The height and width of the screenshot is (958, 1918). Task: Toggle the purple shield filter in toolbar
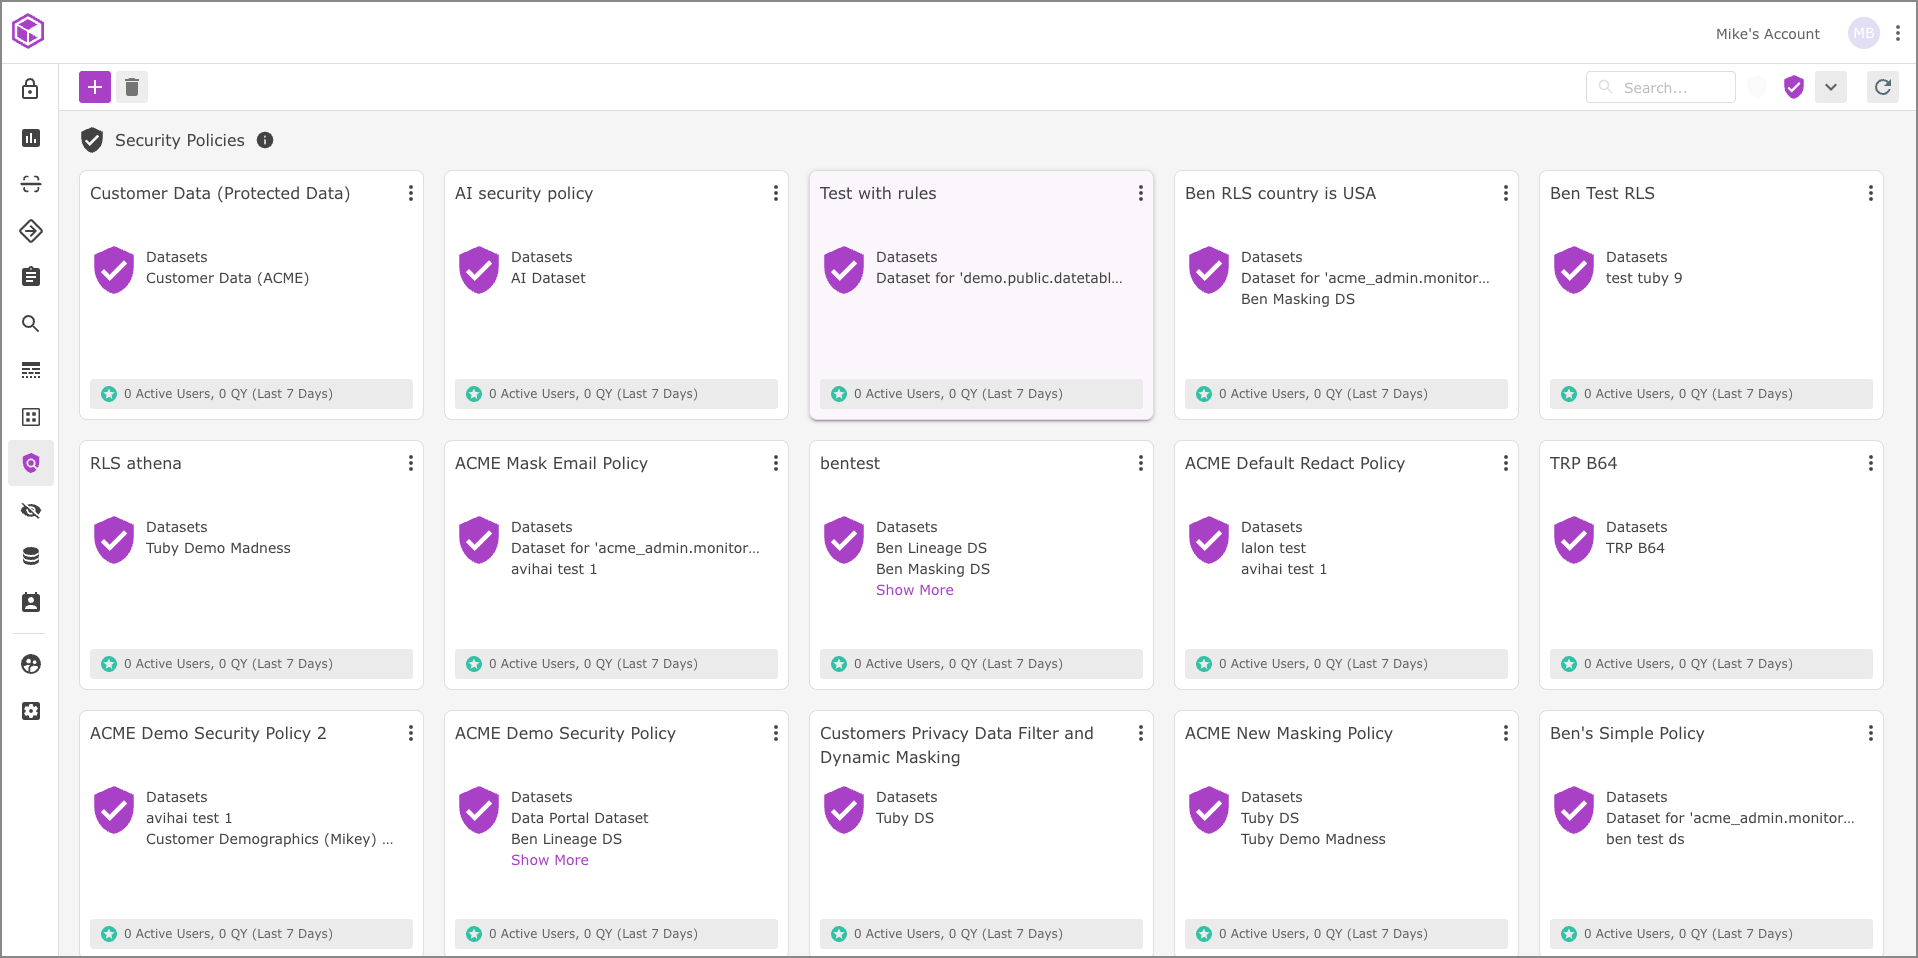tap(1793, 87)
